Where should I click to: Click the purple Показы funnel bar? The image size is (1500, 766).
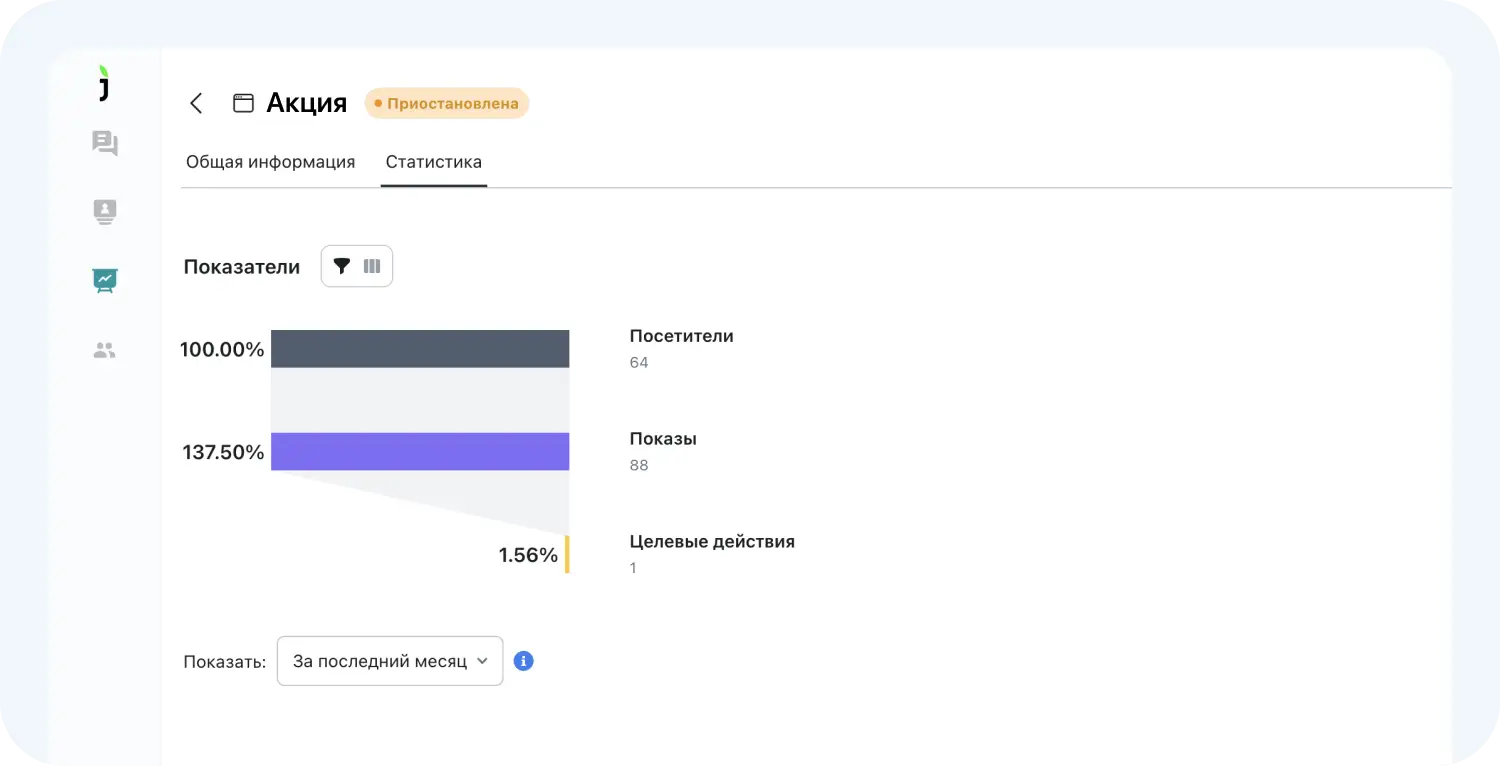pos(420,452)
